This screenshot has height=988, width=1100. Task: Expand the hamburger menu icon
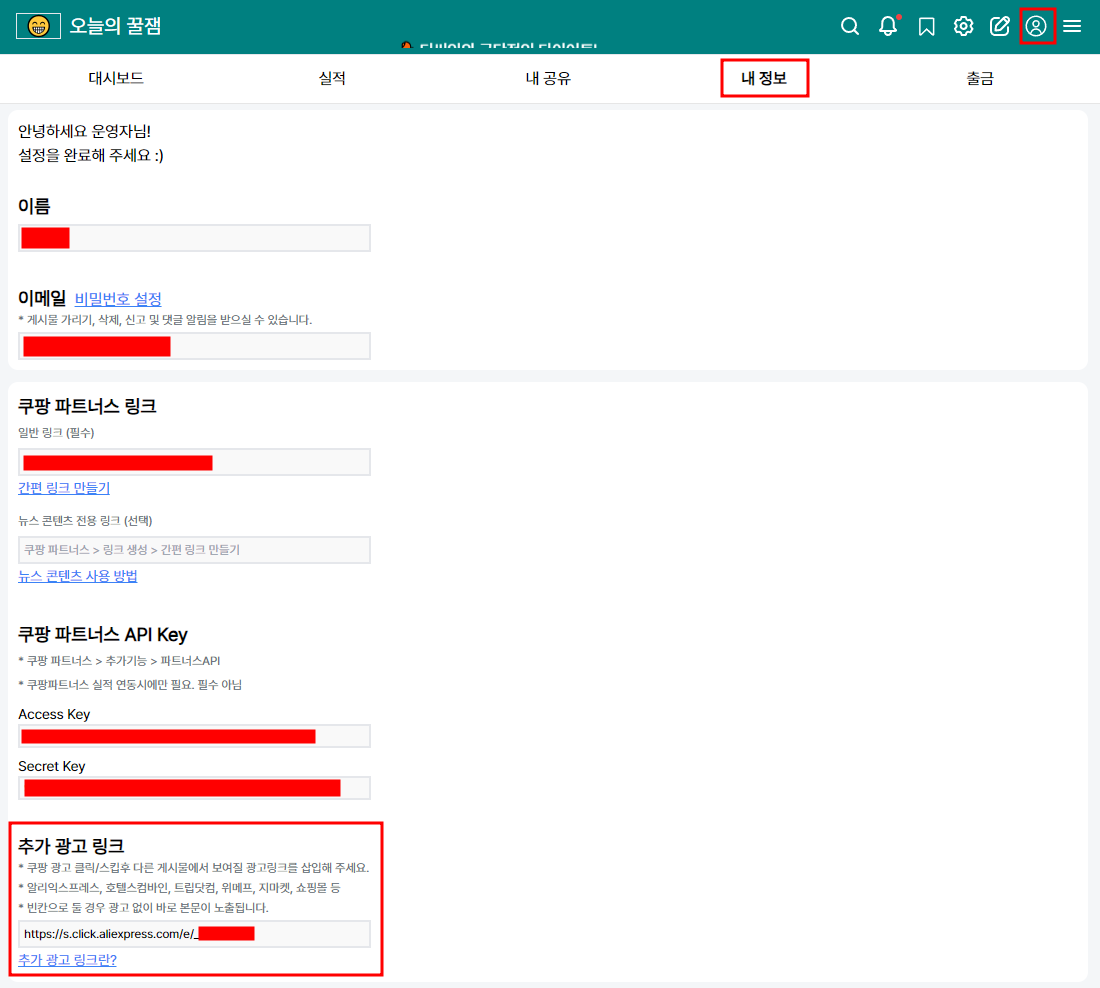click(1072, 27)
